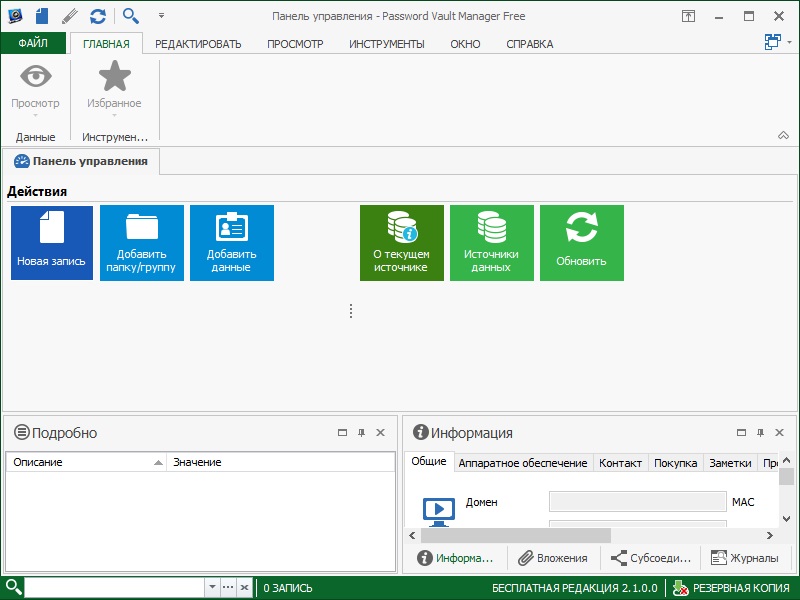Select the Контакт tab
Viewport: 800px width, 600px height.
click(x=620, y=463)
